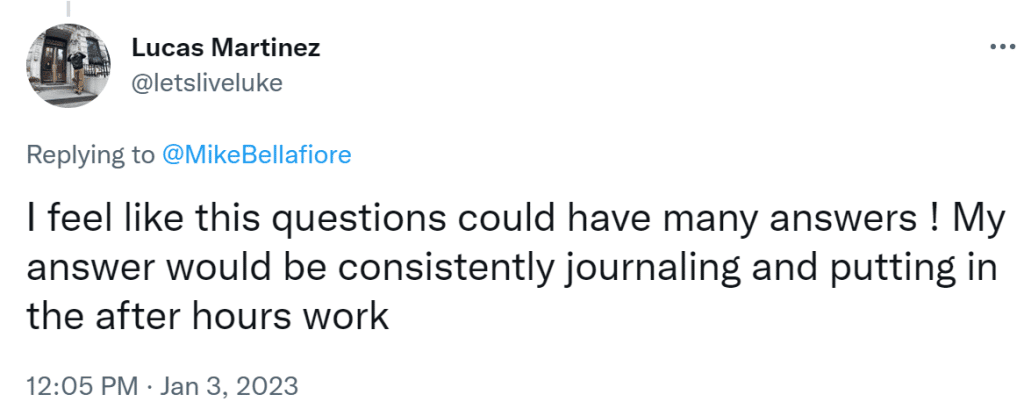Image resolution: width=1024 pixels, height=416 pixels.
Task: Open the three-dot more options menu
Action: (1002, 47)
